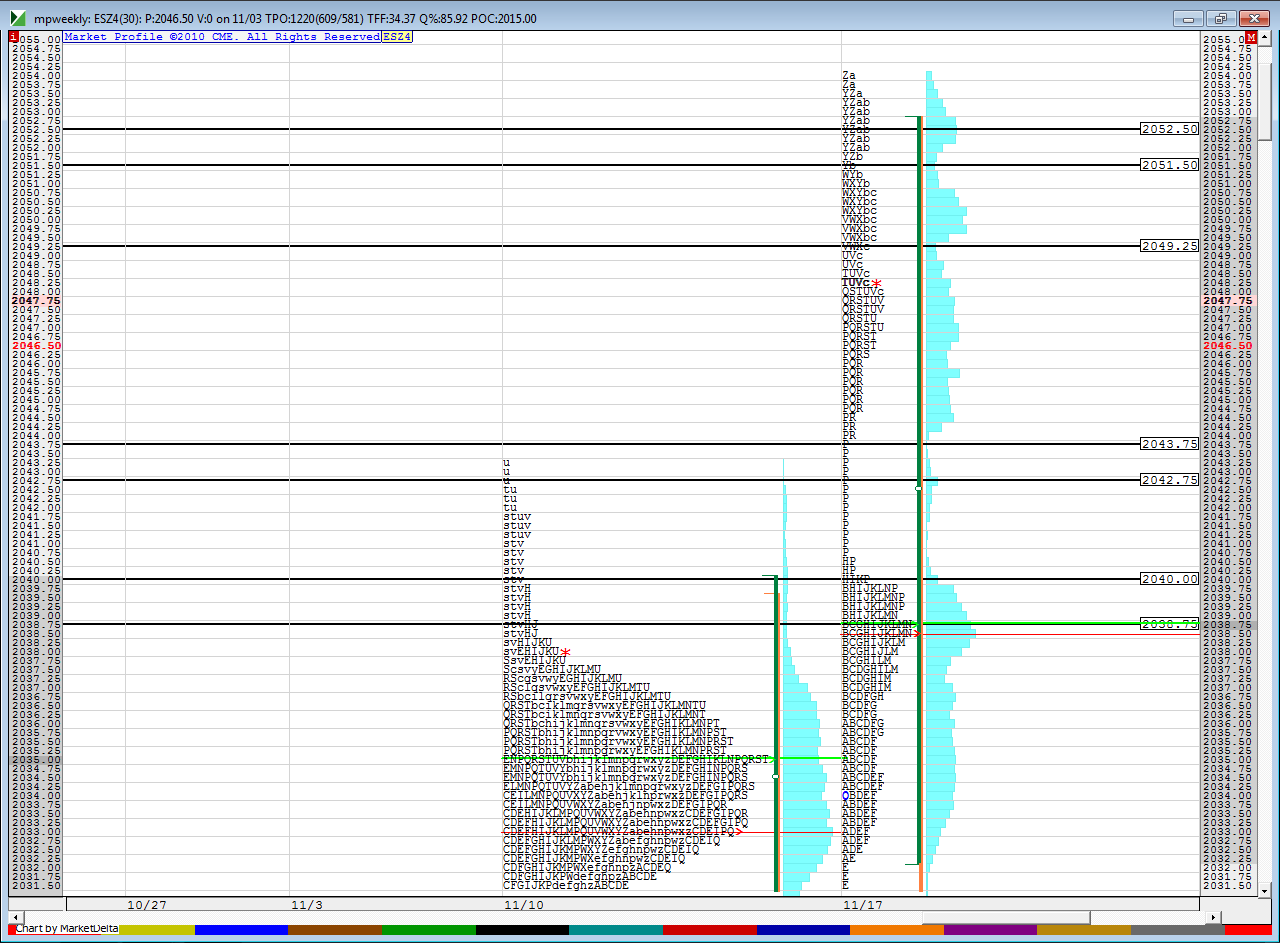Image resolution: width=1280 pixels, height=943 pixels.
Task: Click the 2040.00 price level label
Action: (x=1169, y=579)
